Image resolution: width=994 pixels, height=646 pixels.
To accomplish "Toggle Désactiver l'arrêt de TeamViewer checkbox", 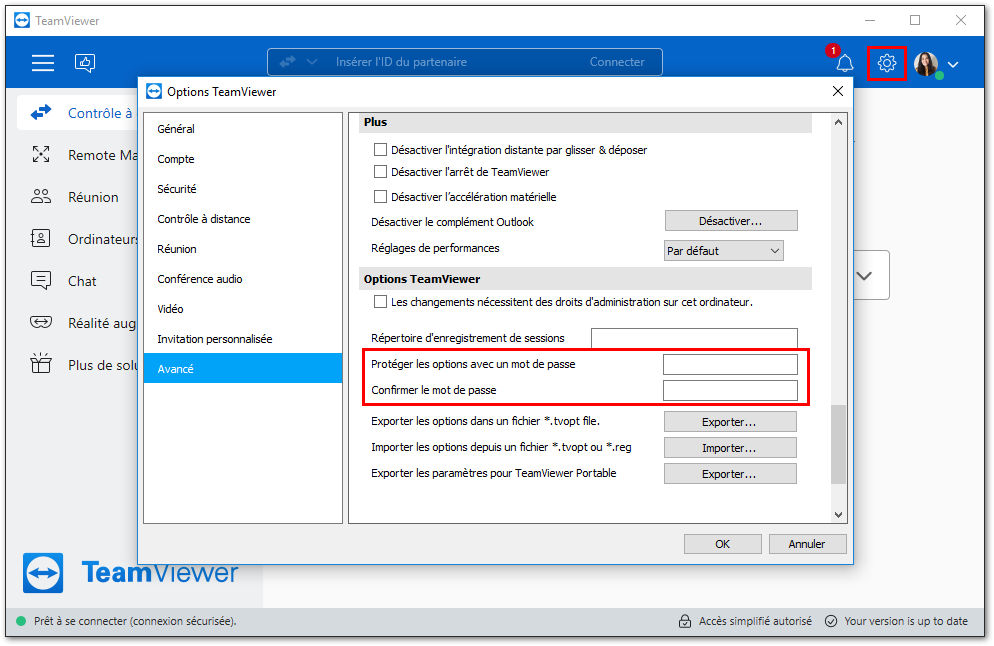I will [380, 172].
